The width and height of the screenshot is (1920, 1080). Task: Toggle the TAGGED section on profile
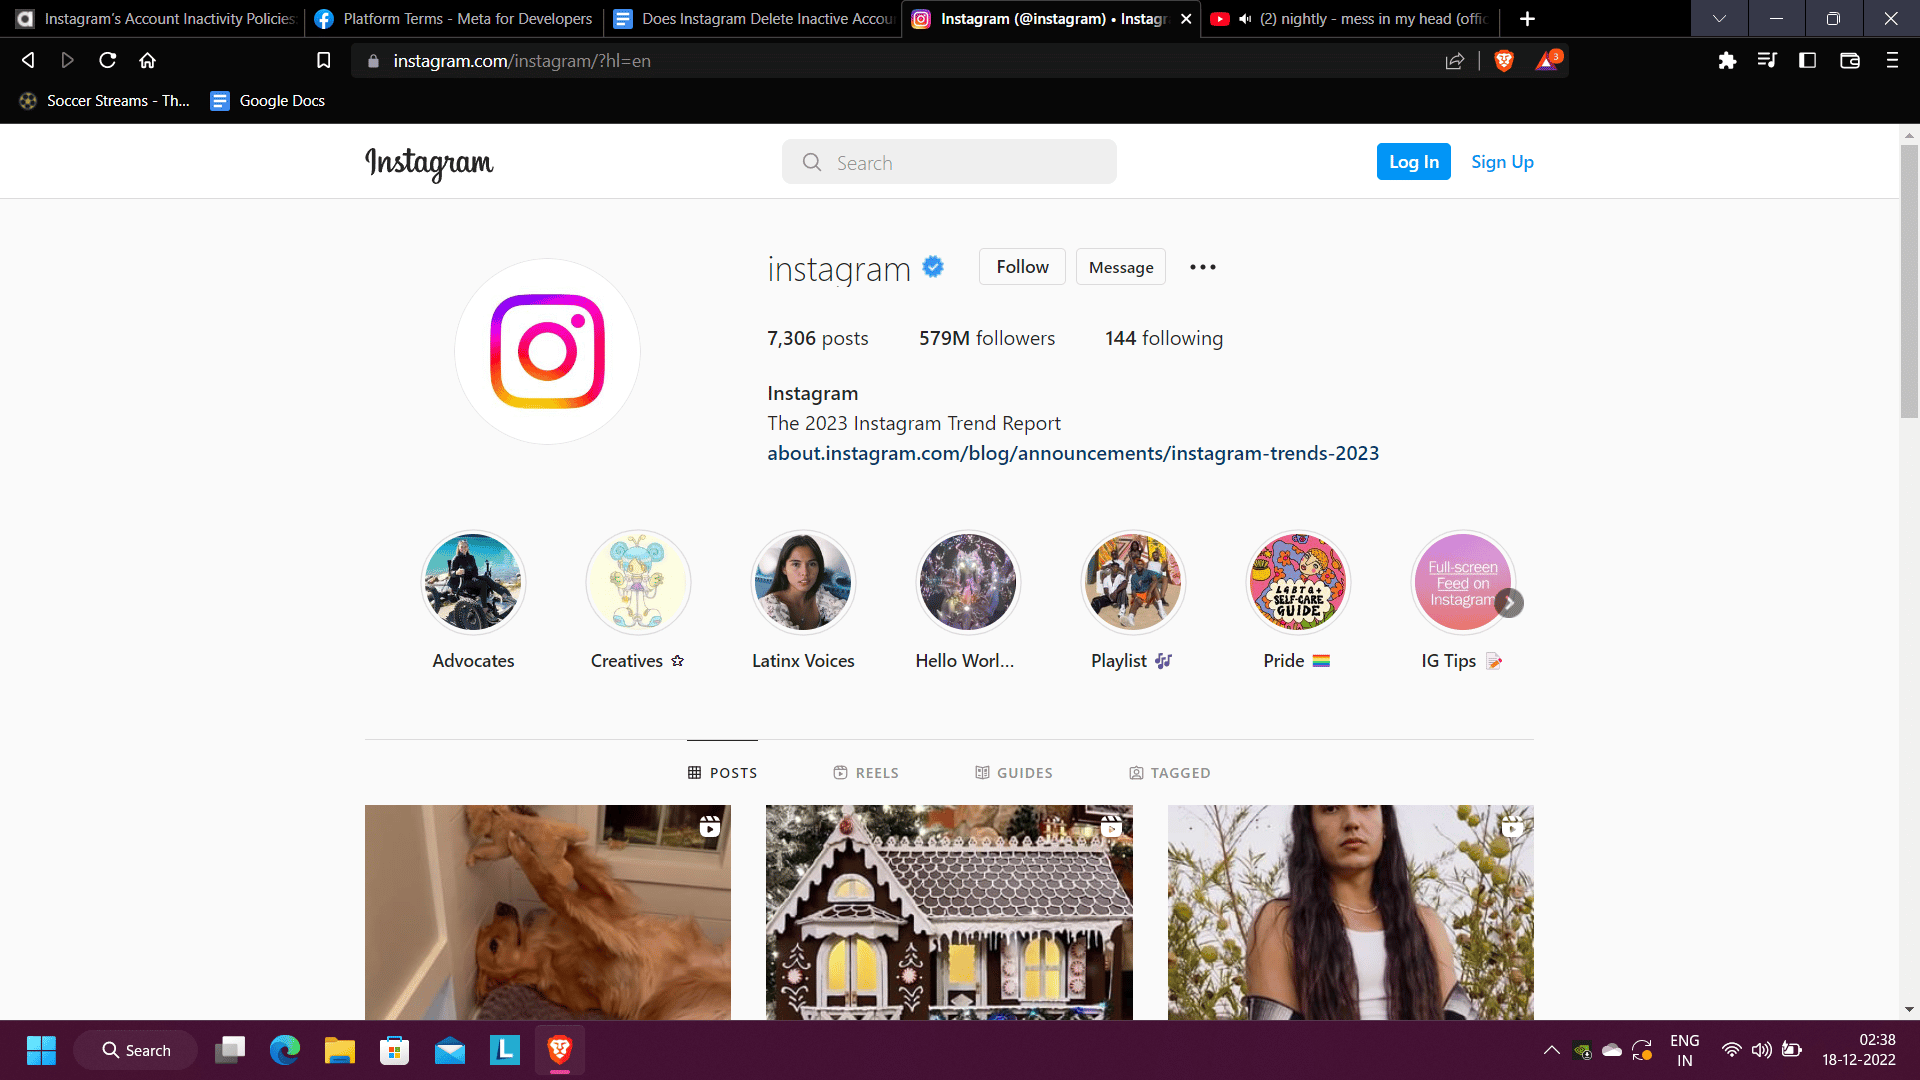[1168, 771]
